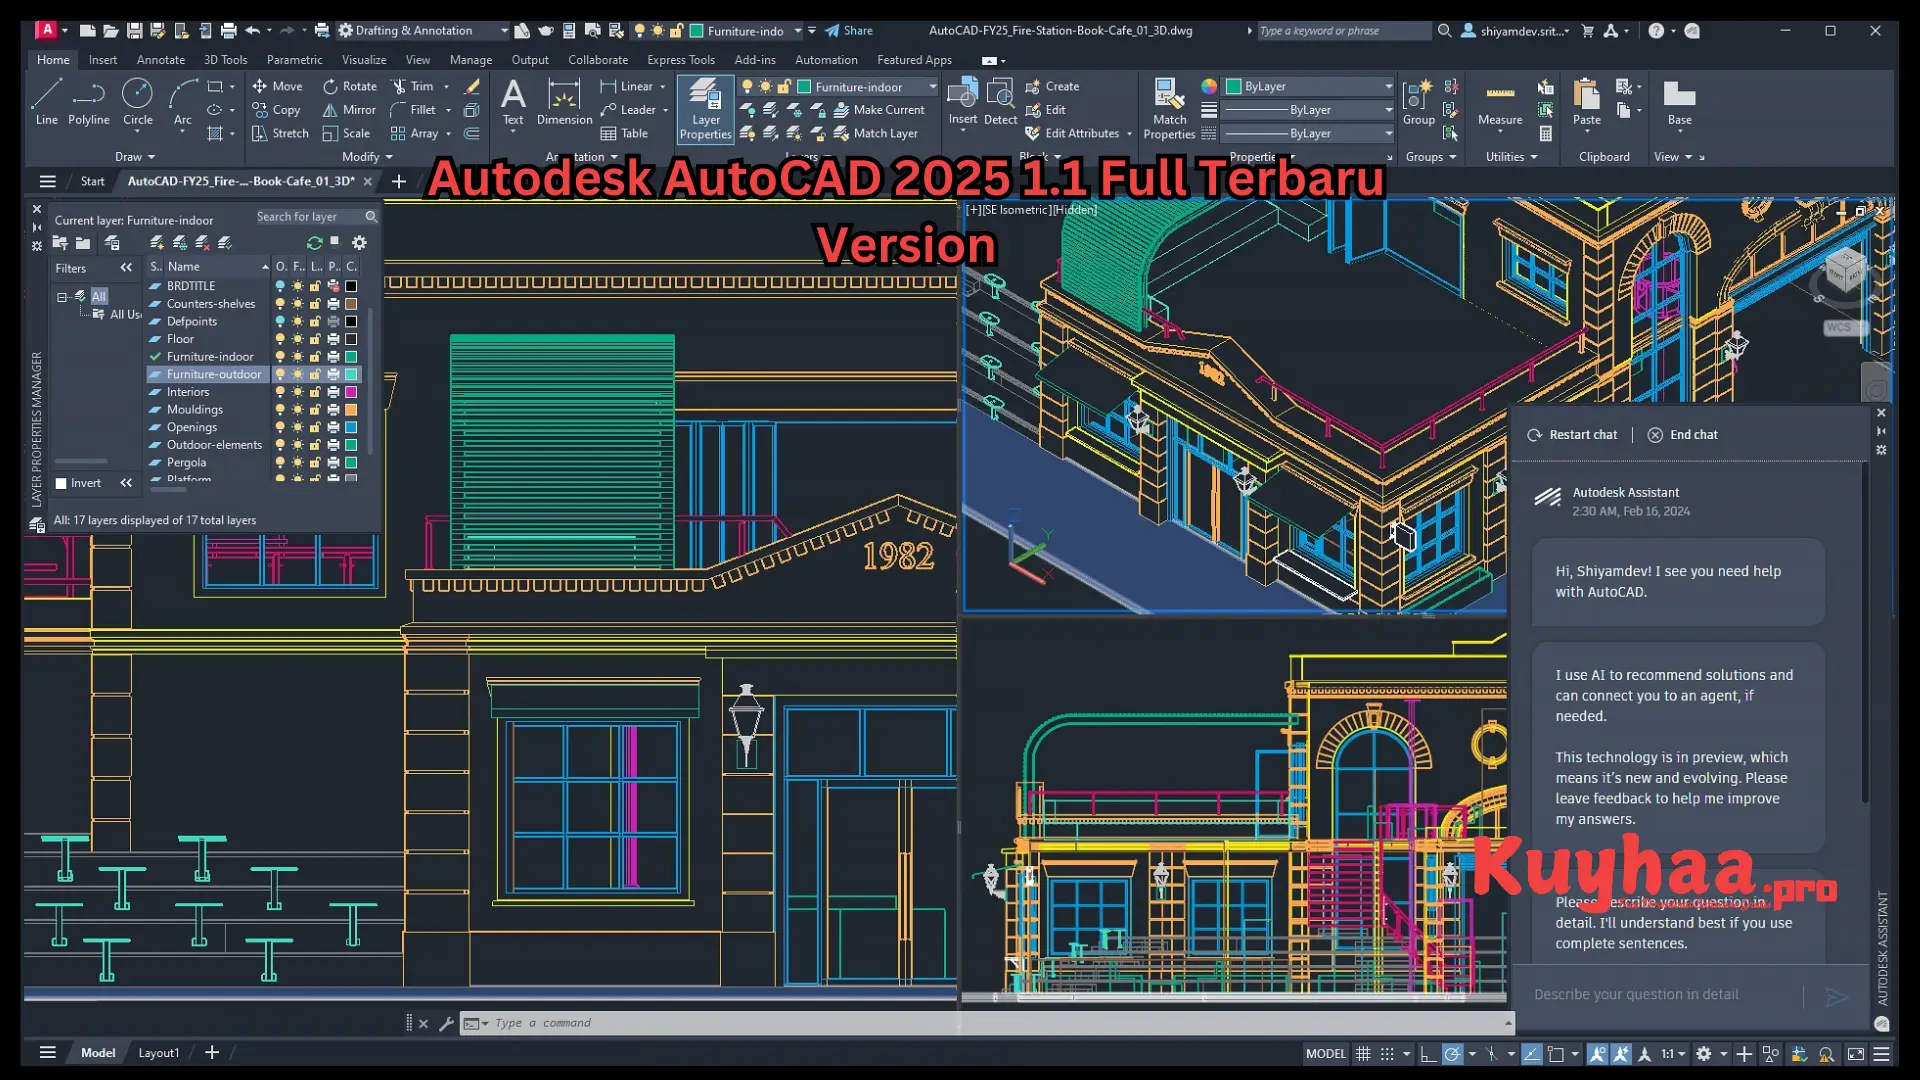Activate the Copy tool
The height and width of the screenshot is (1080, 1920).
click(276, 110)
